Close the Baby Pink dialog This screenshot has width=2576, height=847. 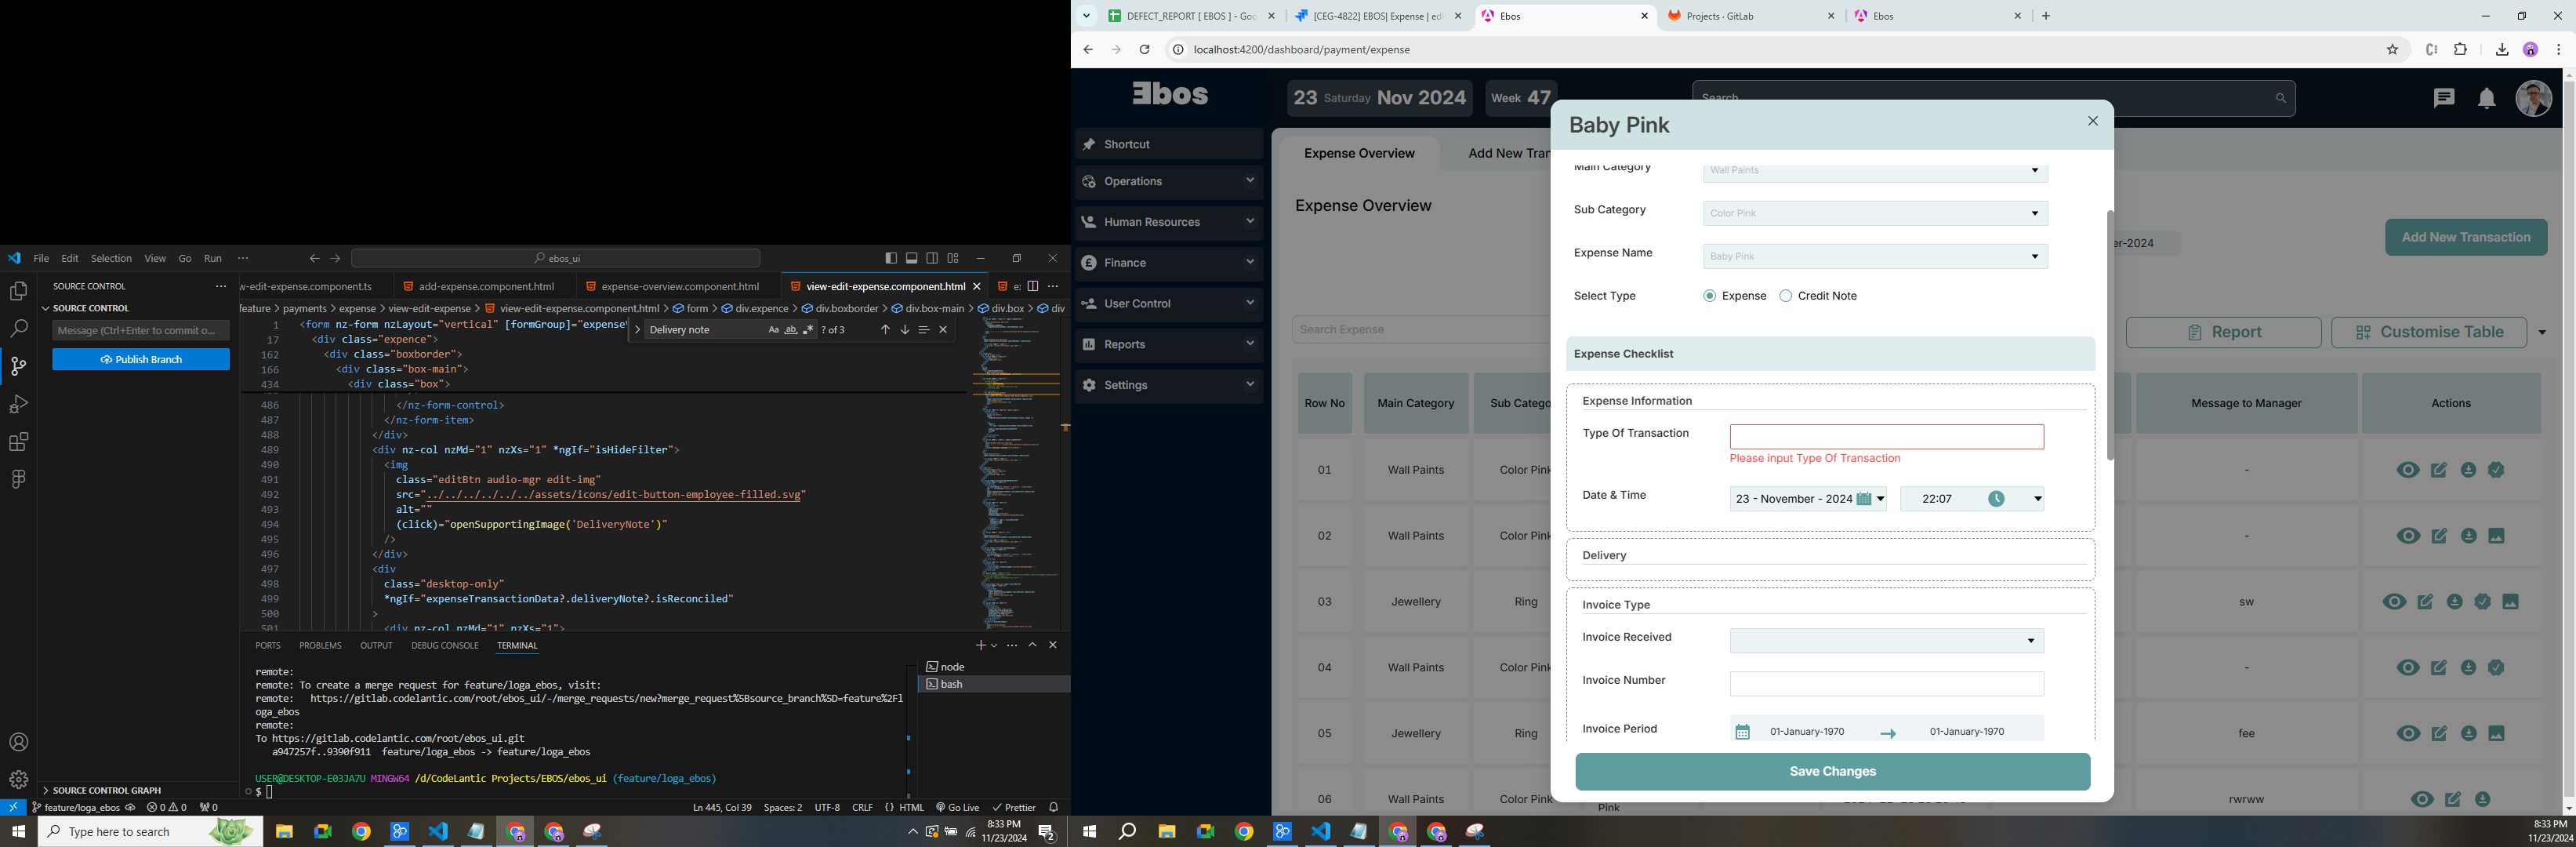[x=2093, y=121]
